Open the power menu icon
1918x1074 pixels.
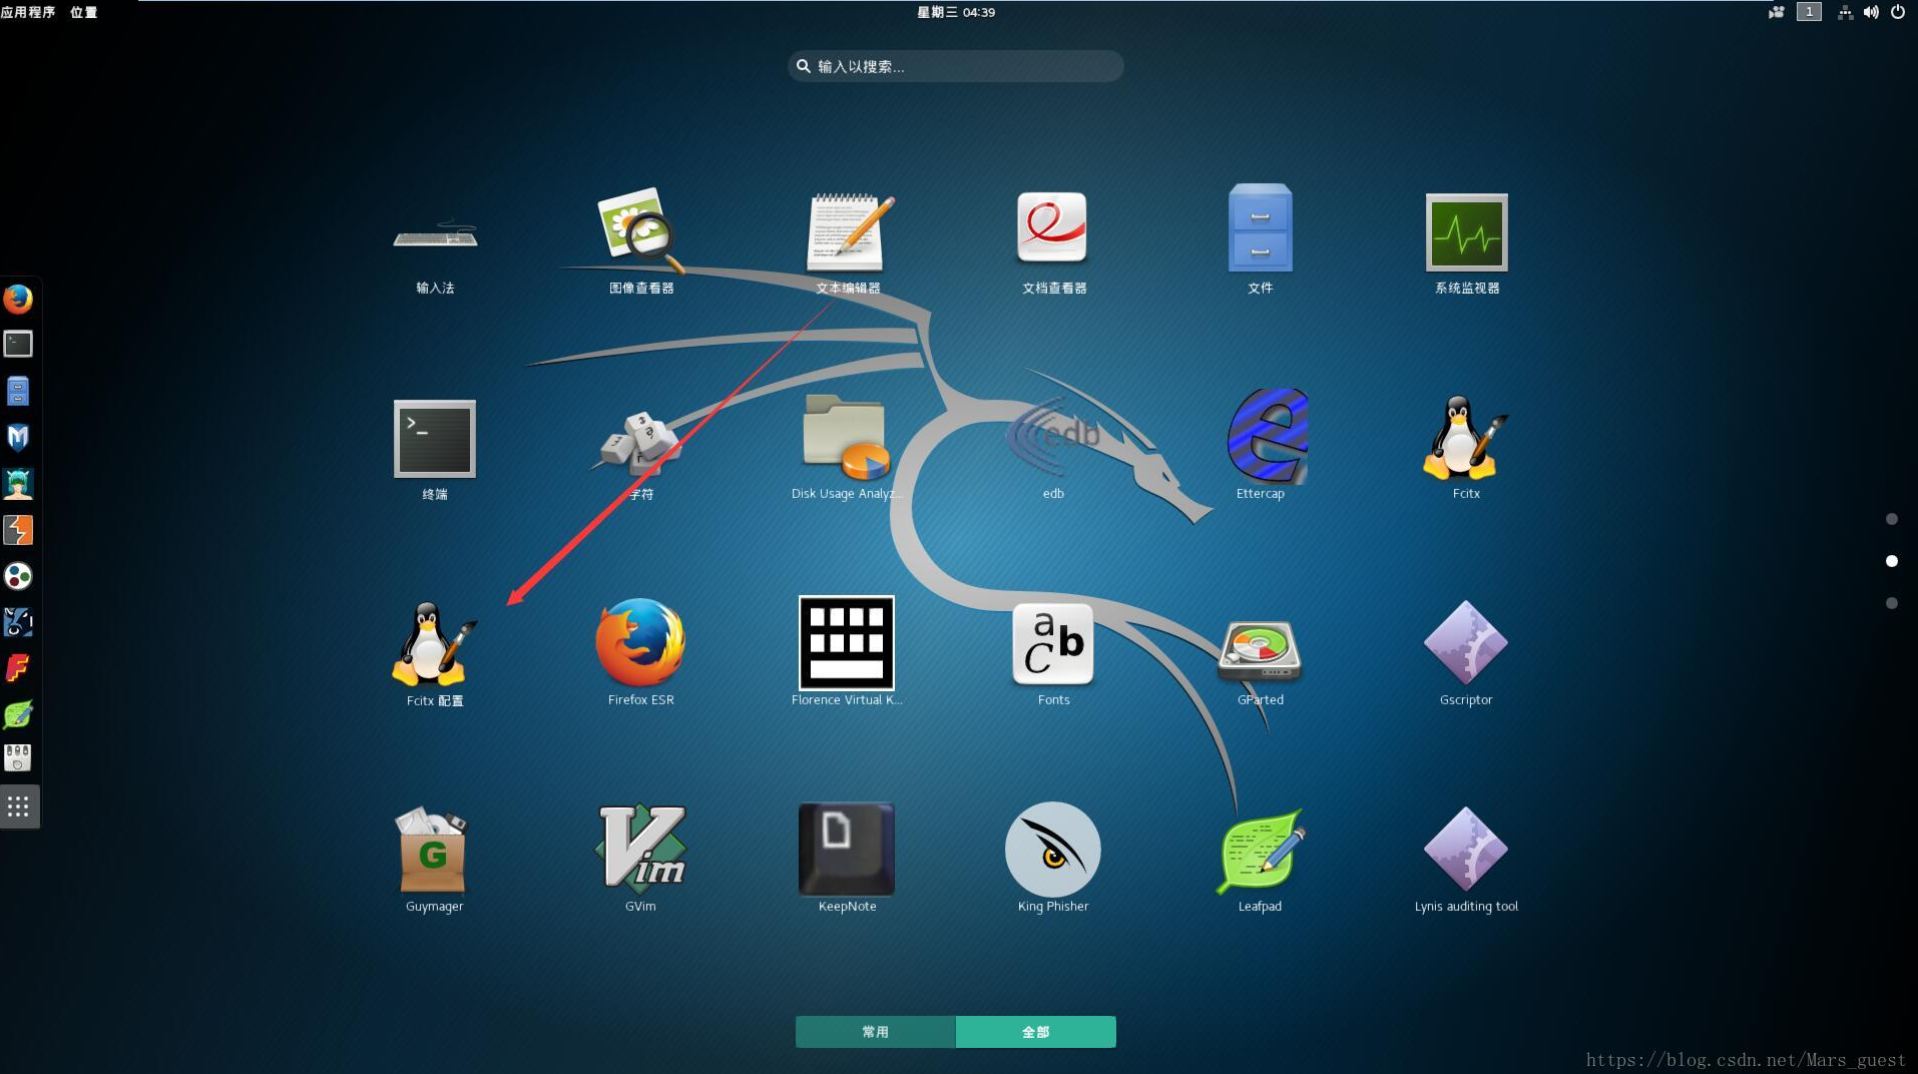(1897, 12)
